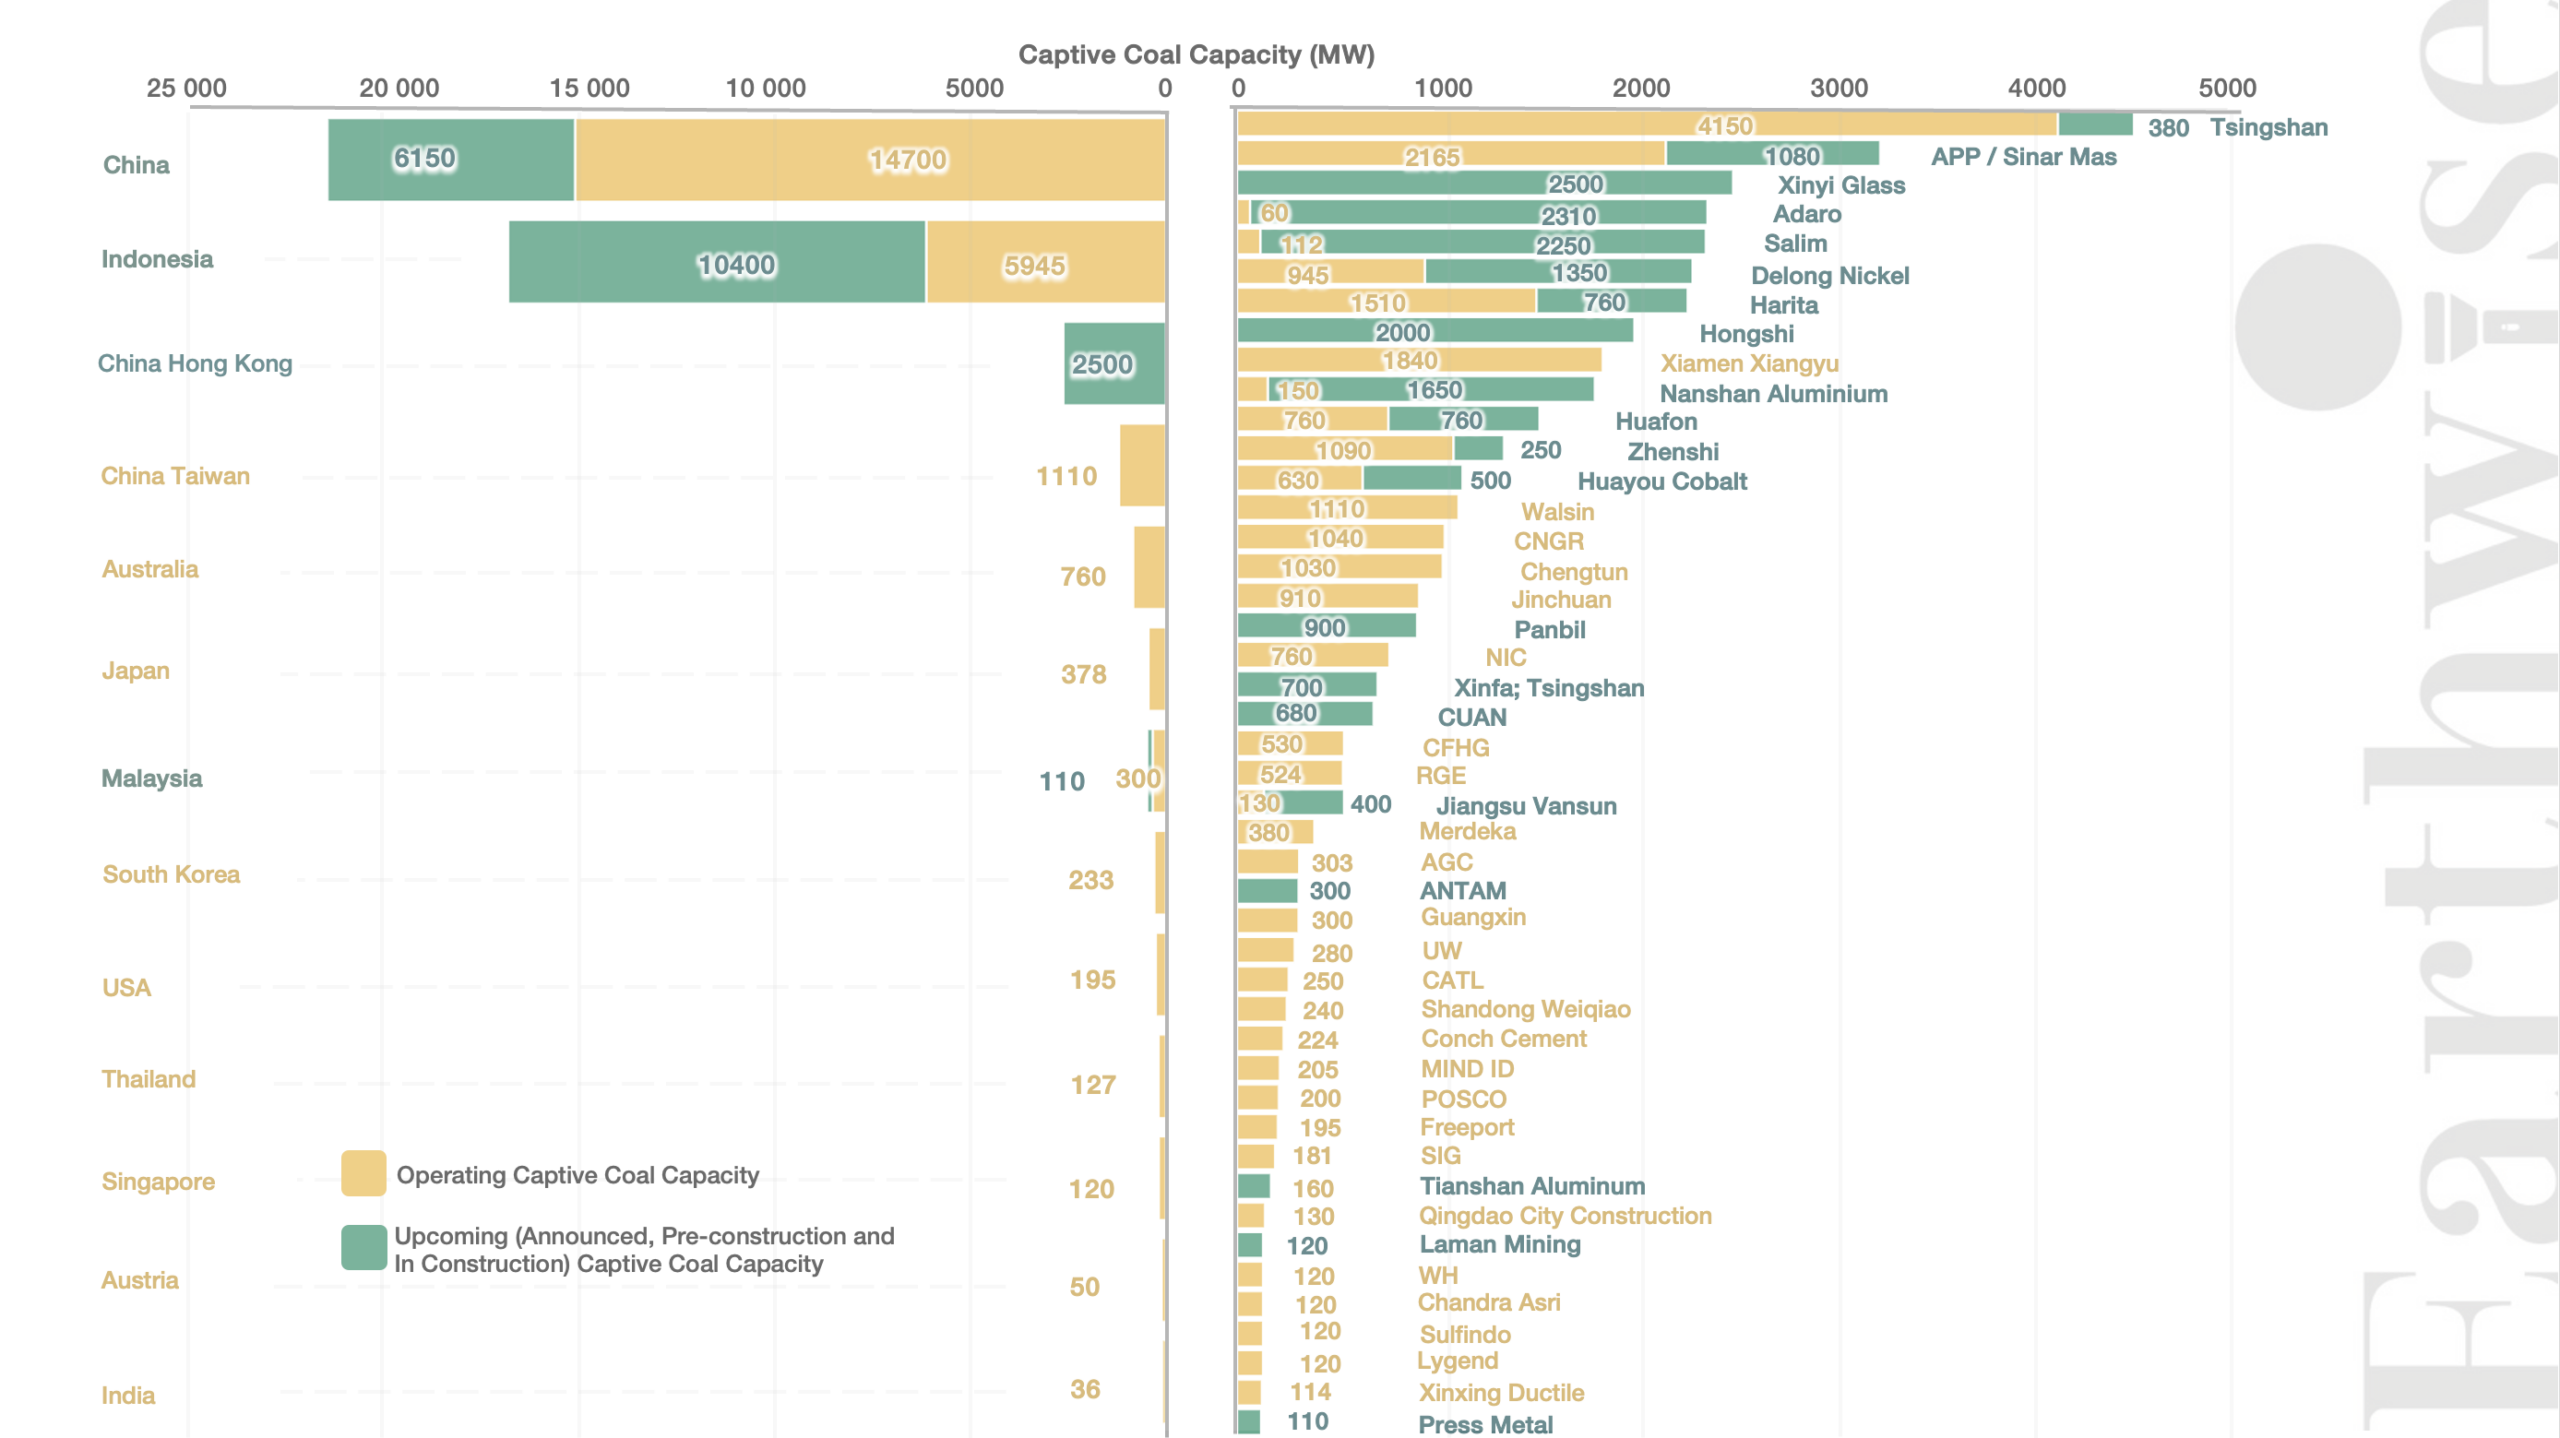Click the 'South Korea' label

[171, 874]
